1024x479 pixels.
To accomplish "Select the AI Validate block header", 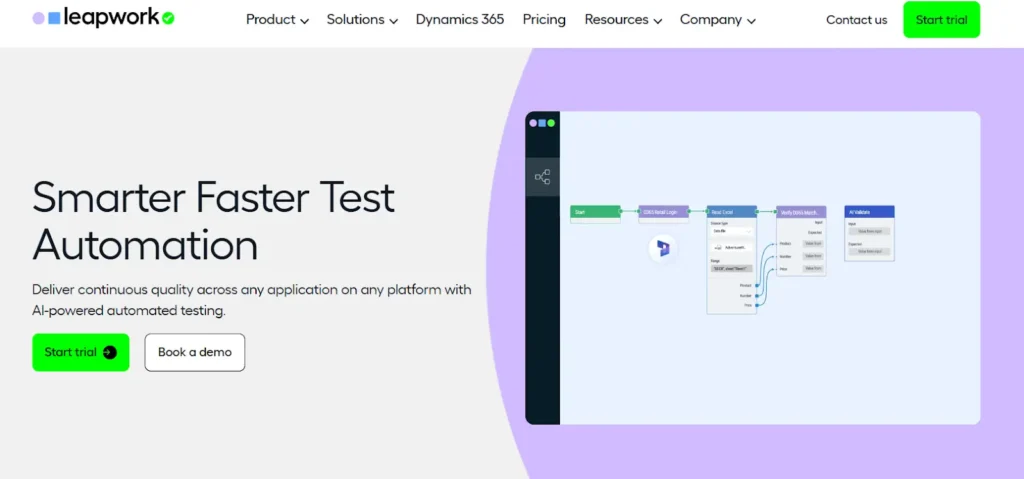I will click(x=869, y=212).
